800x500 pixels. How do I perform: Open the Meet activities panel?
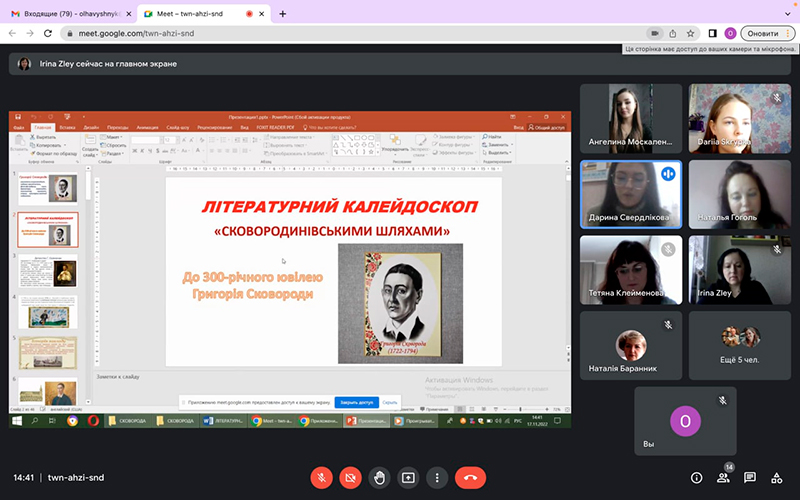(x=777, y=478)
